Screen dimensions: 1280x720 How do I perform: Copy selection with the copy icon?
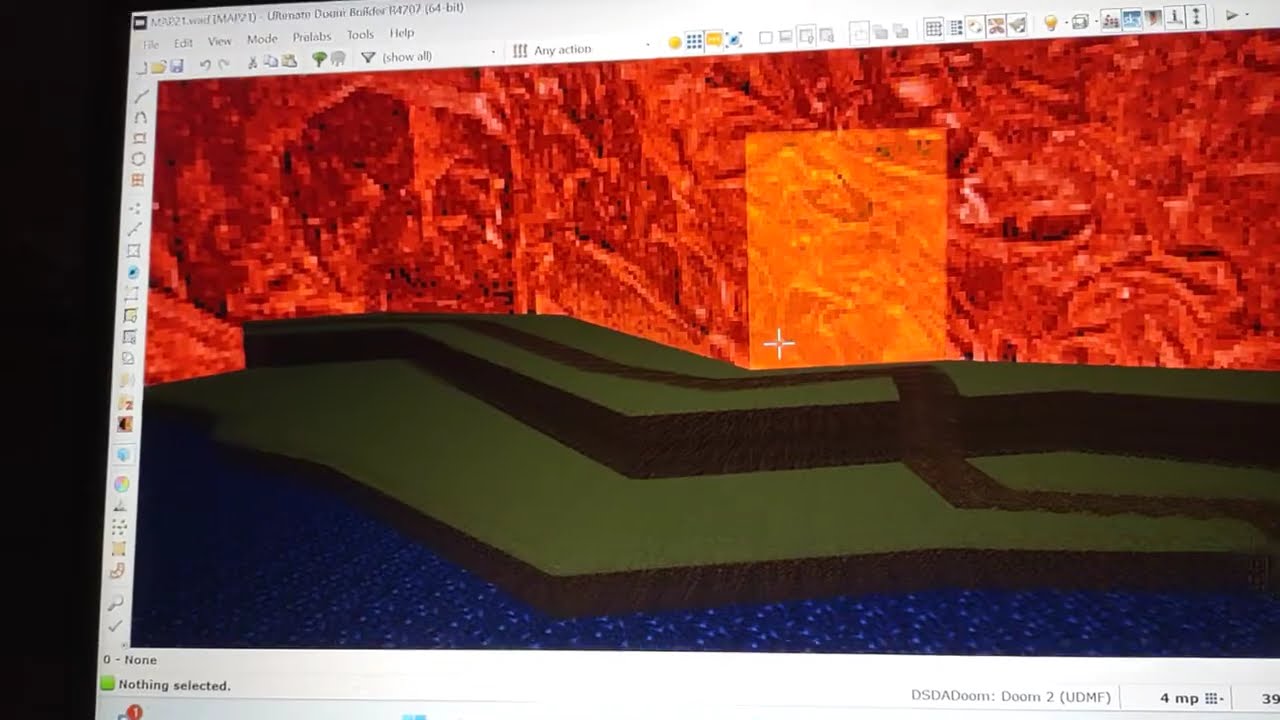(271, 61)
